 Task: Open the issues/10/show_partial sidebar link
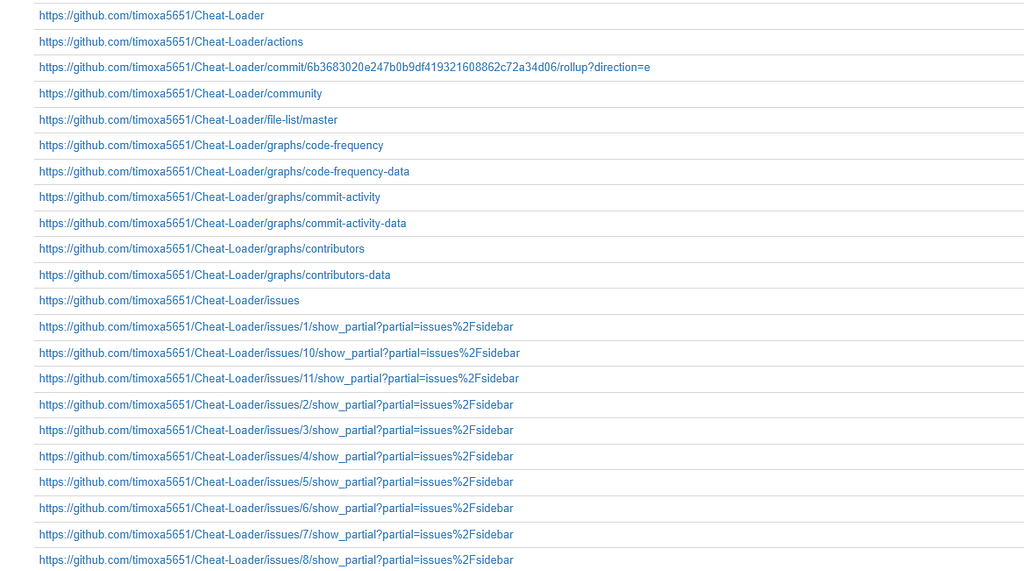[280, 353]
